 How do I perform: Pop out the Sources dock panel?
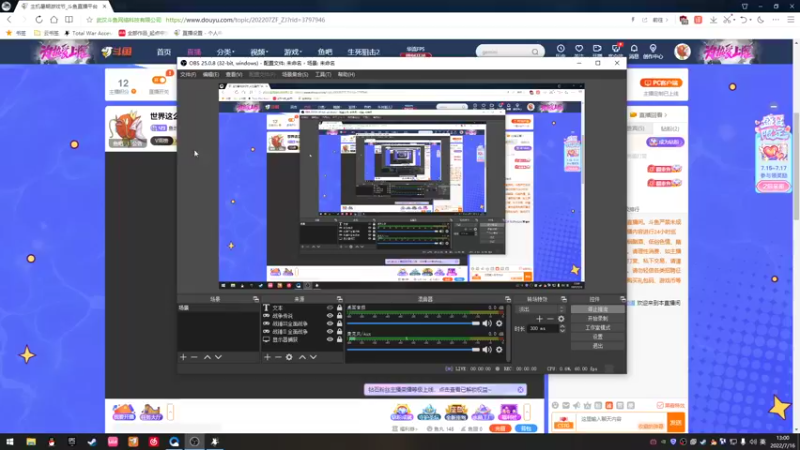(x=339, y=299)
